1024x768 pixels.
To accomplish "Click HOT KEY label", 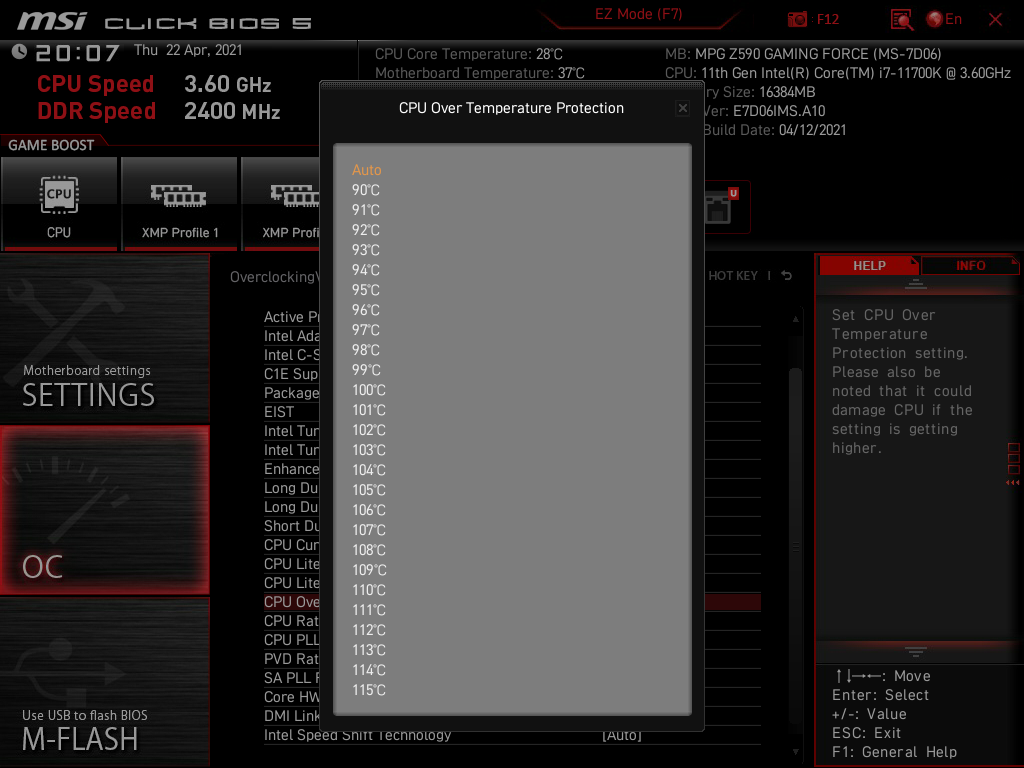I will point(733,276).
